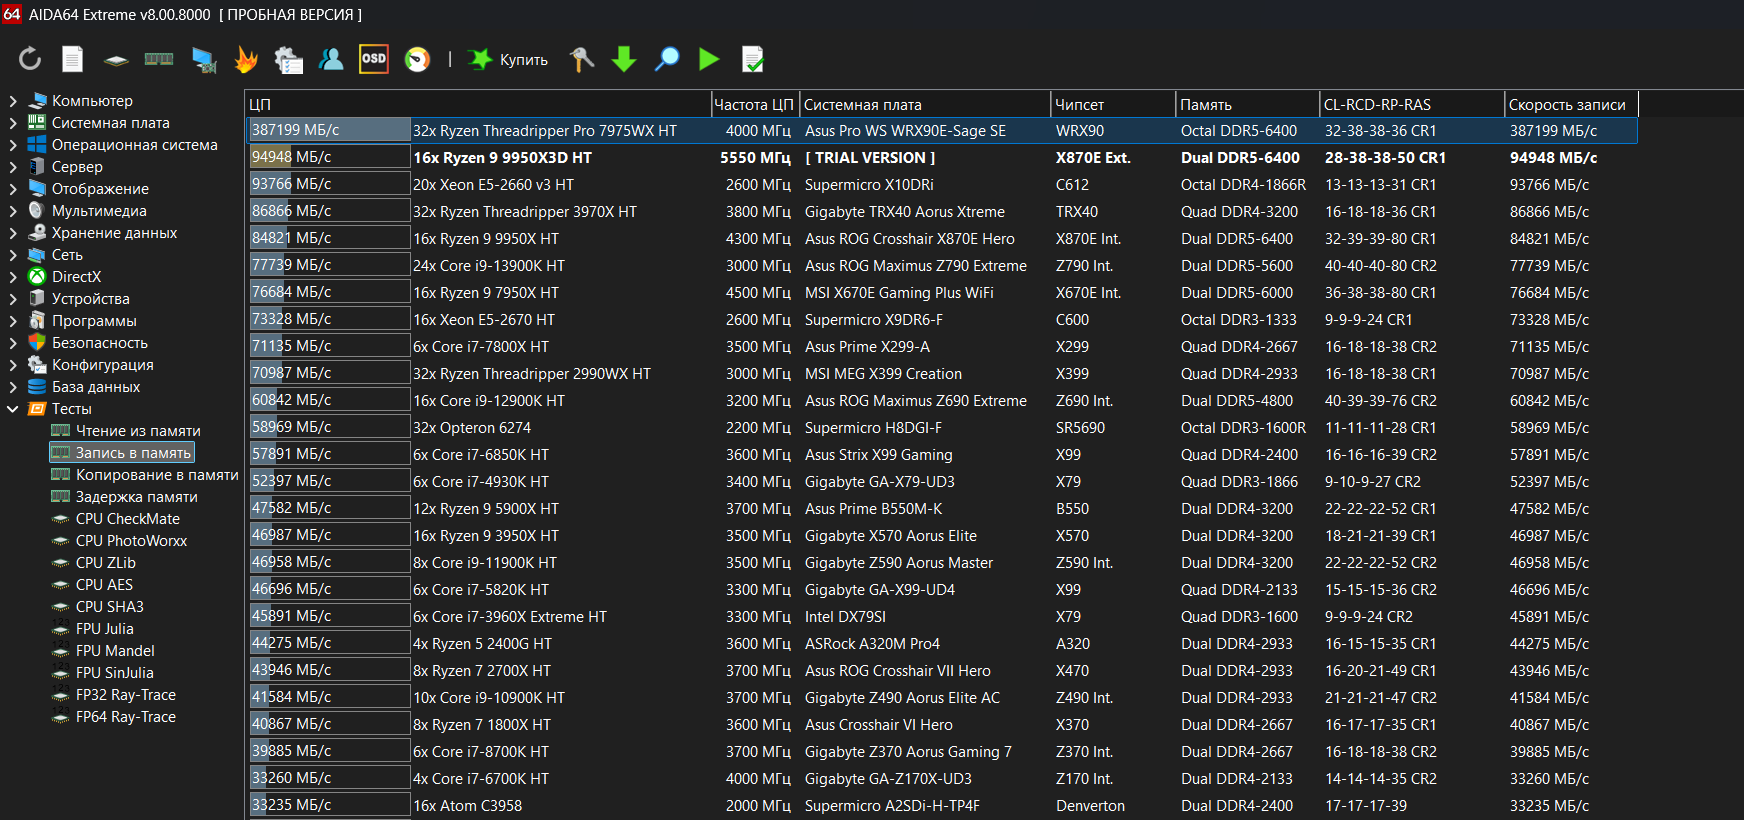1744x820 pixels.
Task: Open the Report page icon
Action: coord(73,59)
